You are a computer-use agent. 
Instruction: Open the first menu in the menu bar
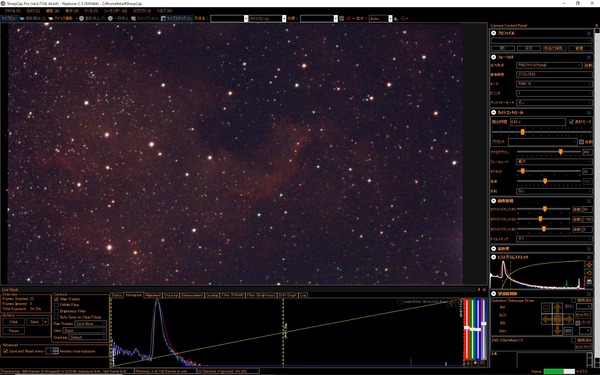click(13, 11)
